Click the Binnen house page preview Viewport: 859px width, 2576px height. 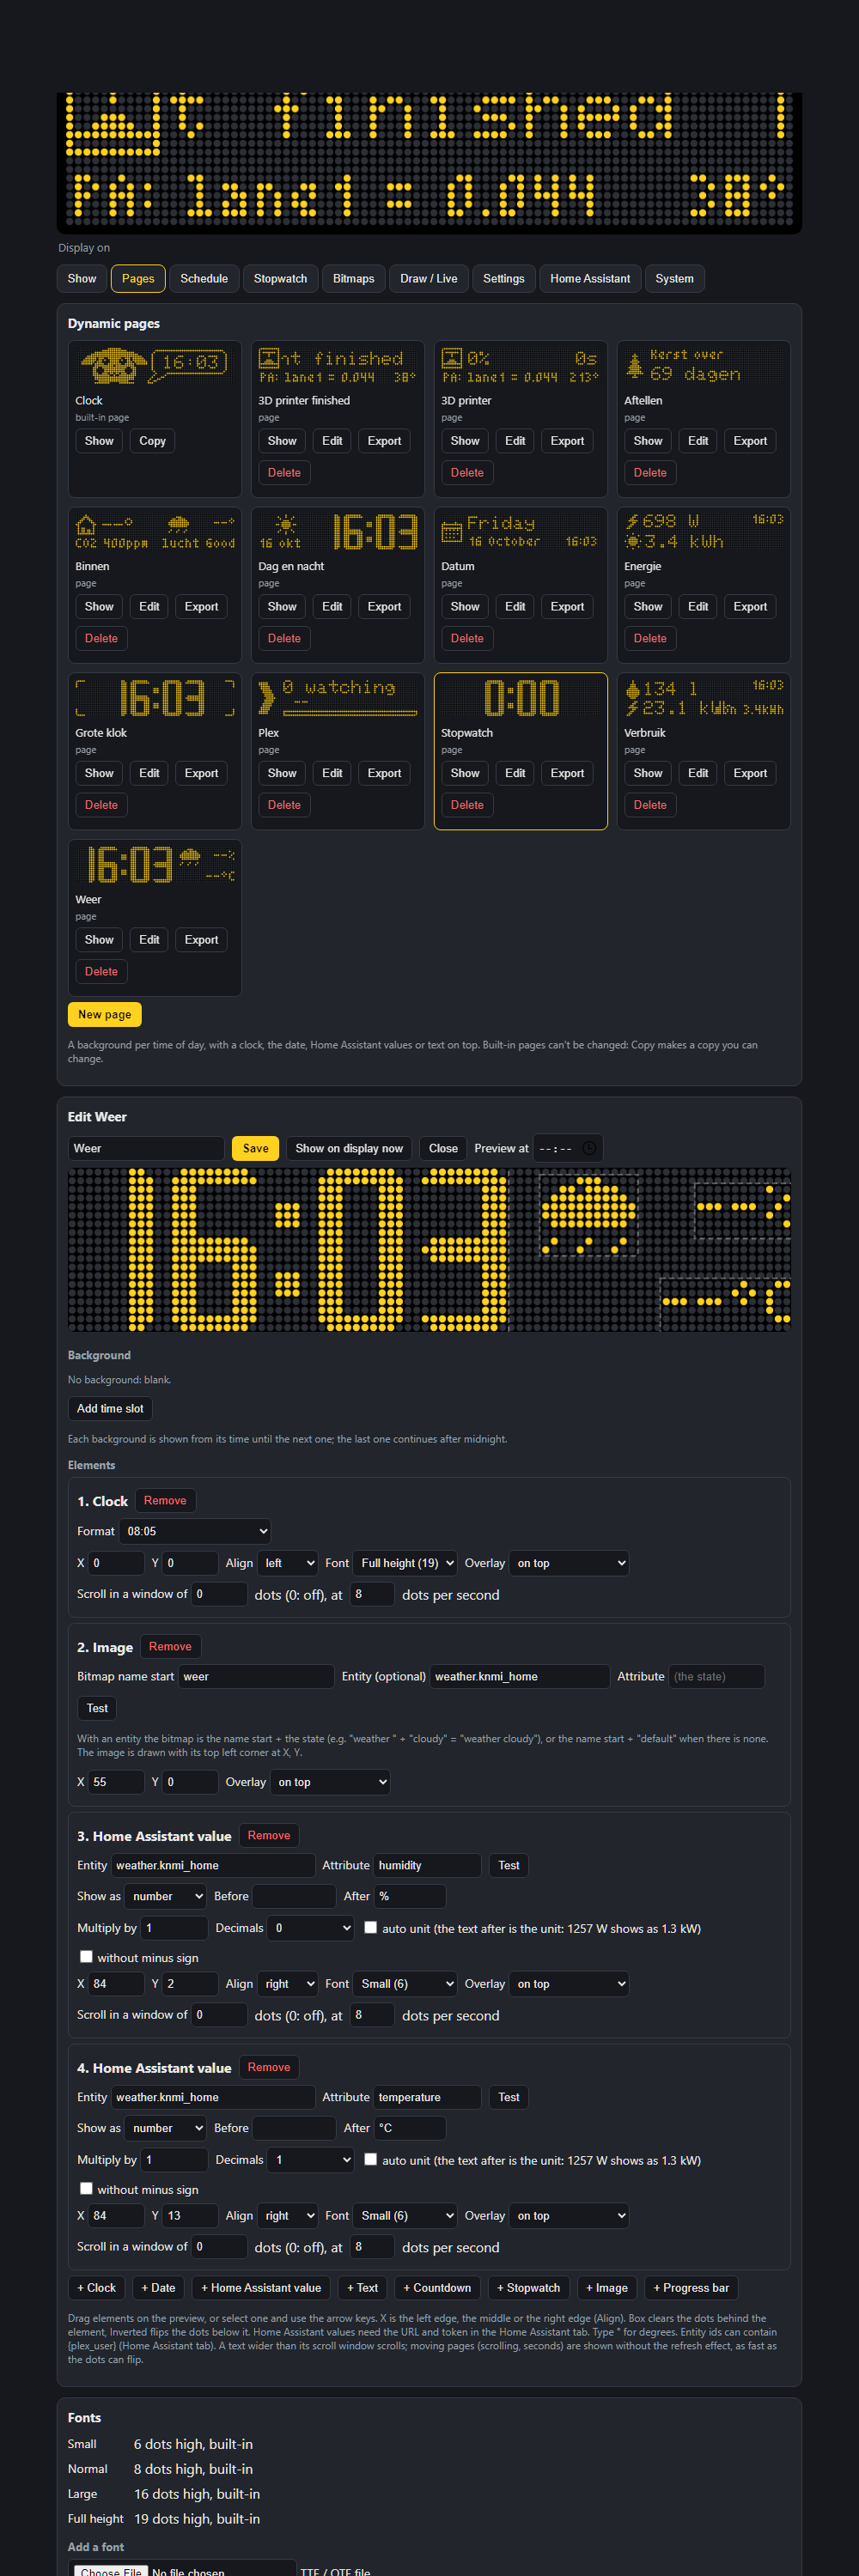point(155,532)
